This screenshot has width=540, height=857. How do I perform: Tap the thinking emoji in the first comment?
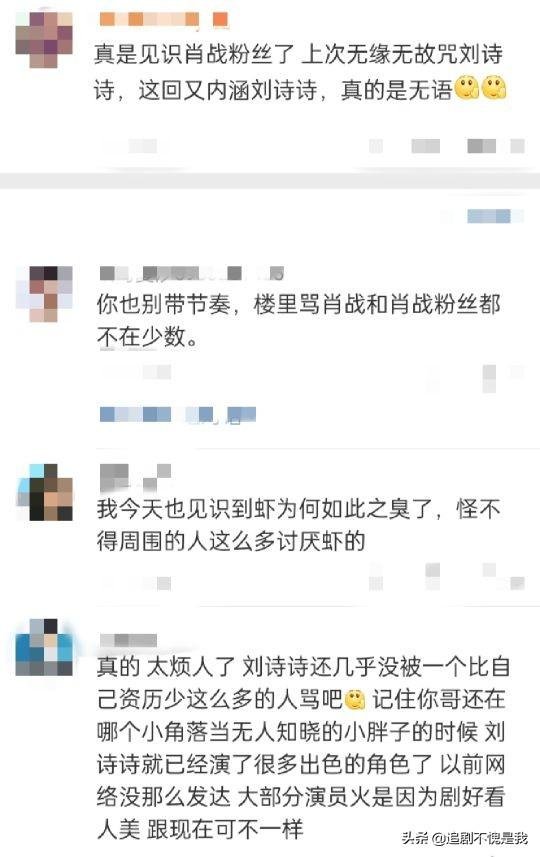coord(467,87)
